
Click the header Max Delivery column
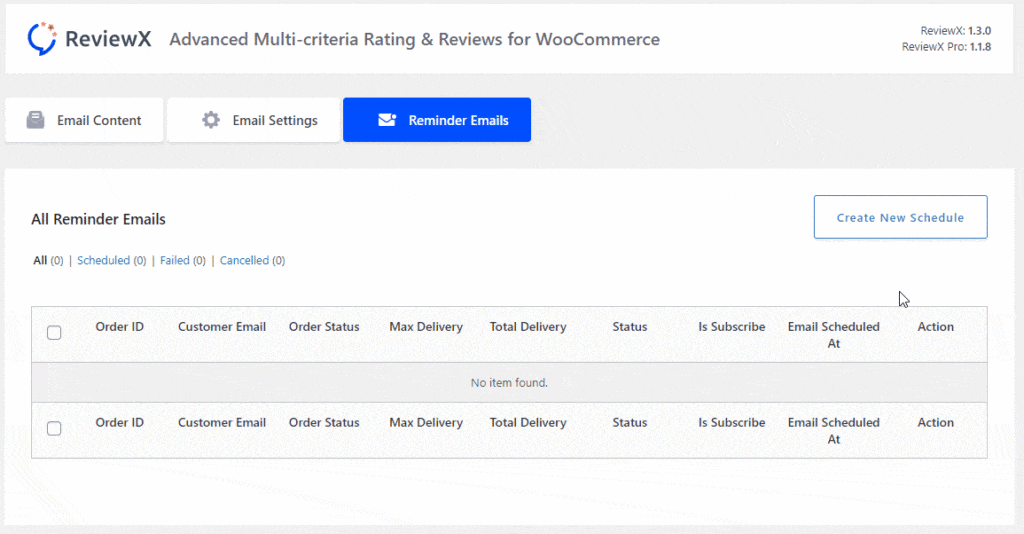[x=426, y=326]
